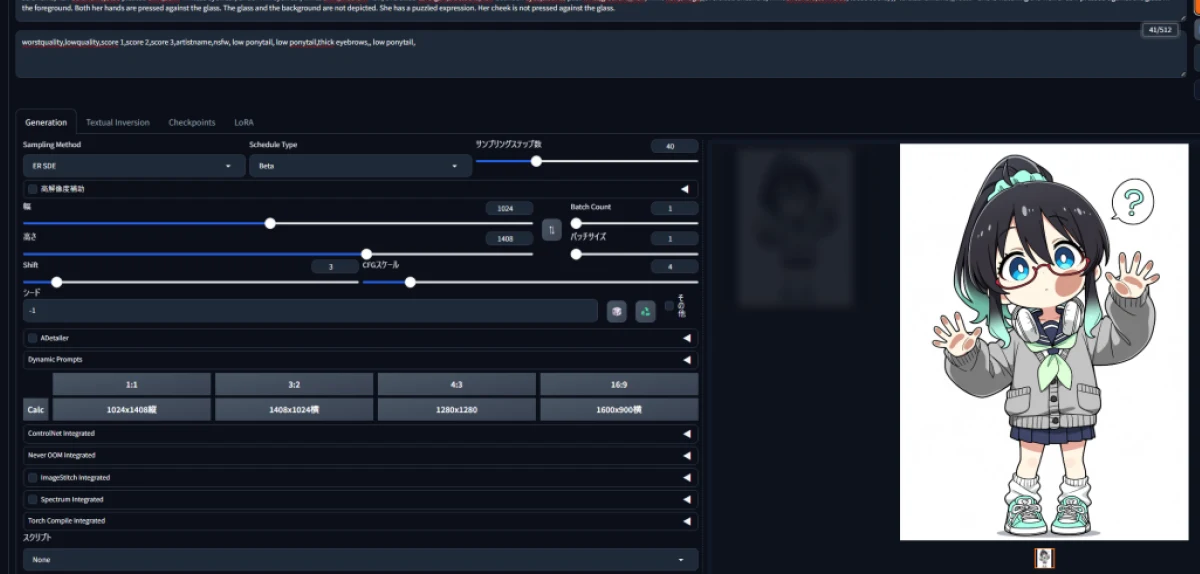This screenshot has width=1200, height=574.
Task: Switch to the Checkpoints tab
Action: click(192, 122)
